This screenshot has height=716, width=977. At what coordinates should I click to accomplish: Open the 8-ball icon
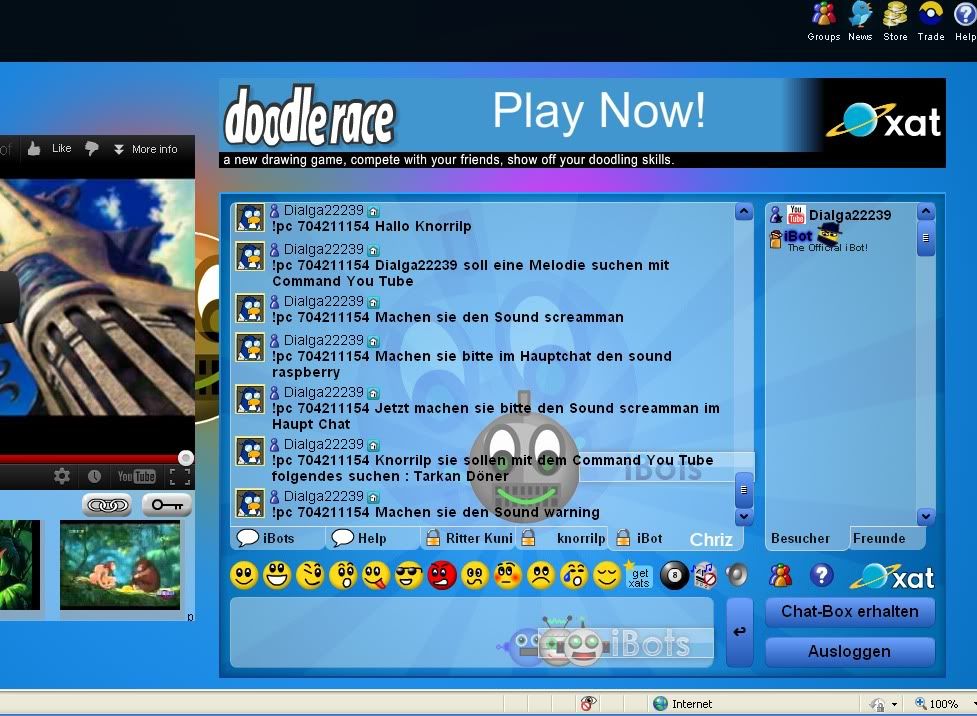coord(674,575)
